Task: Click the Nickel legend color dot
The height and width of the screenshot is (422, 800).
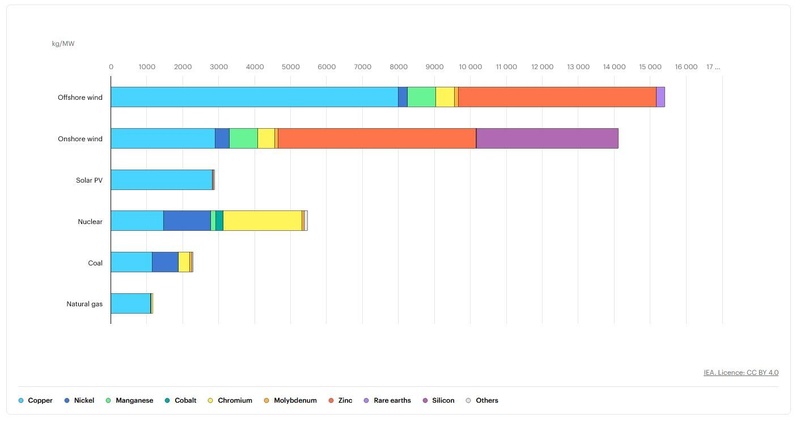Action: 66,400
